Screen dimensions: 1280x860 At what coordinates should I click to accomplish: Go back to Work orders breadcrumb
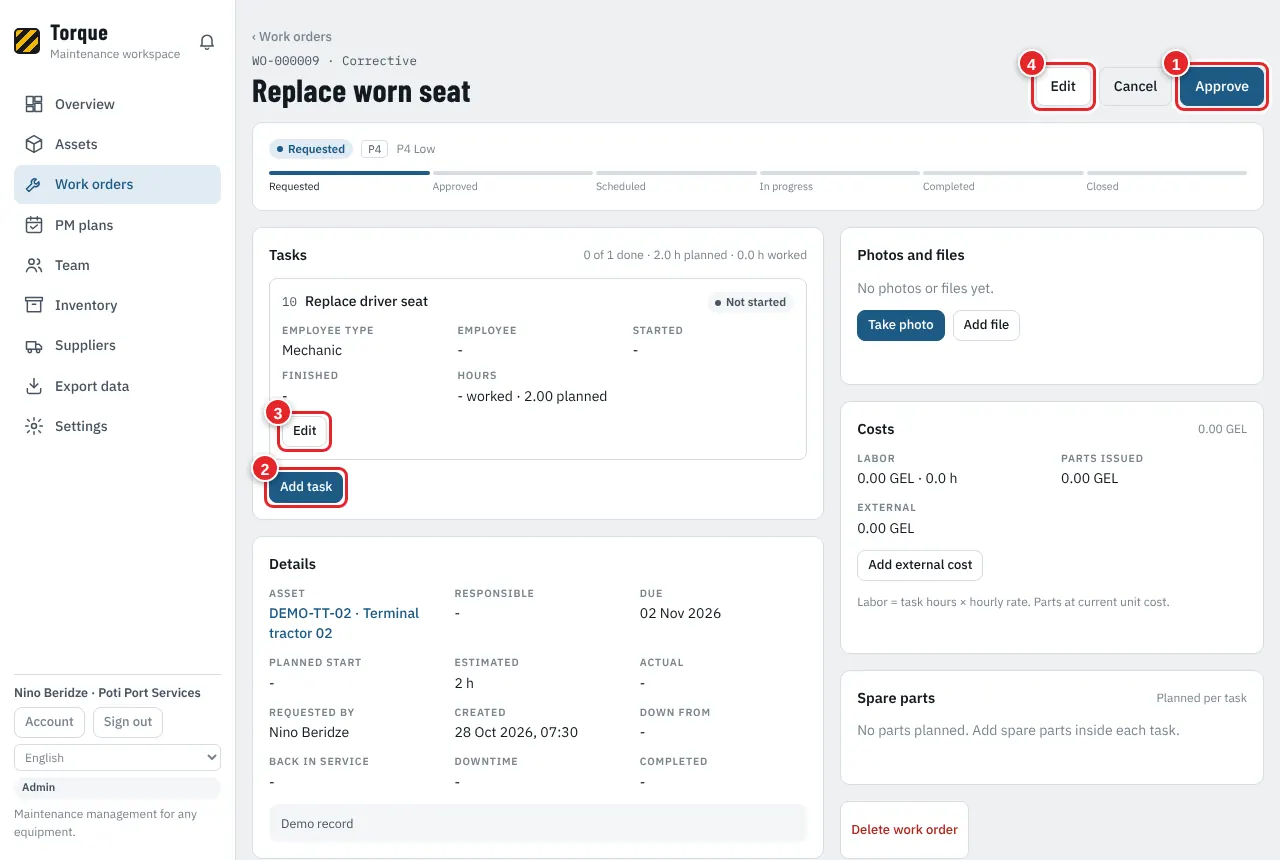pyautogui.click(x=292, y=37)
